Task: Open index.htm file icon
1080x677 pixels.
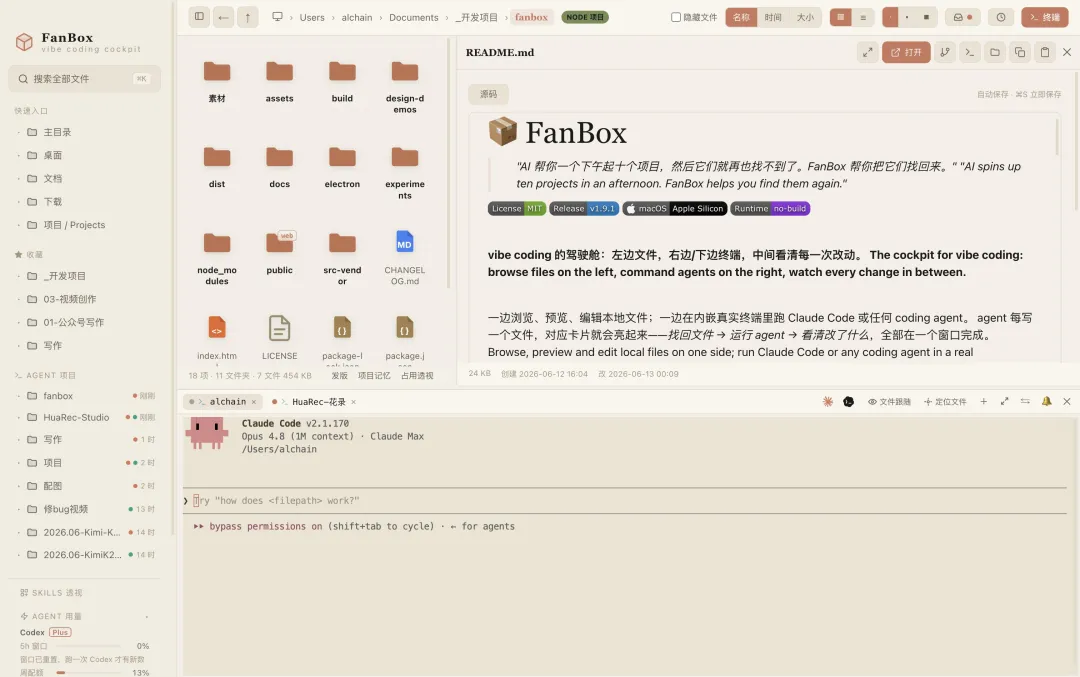Action: pyautogui.click(x=217, y=328)
